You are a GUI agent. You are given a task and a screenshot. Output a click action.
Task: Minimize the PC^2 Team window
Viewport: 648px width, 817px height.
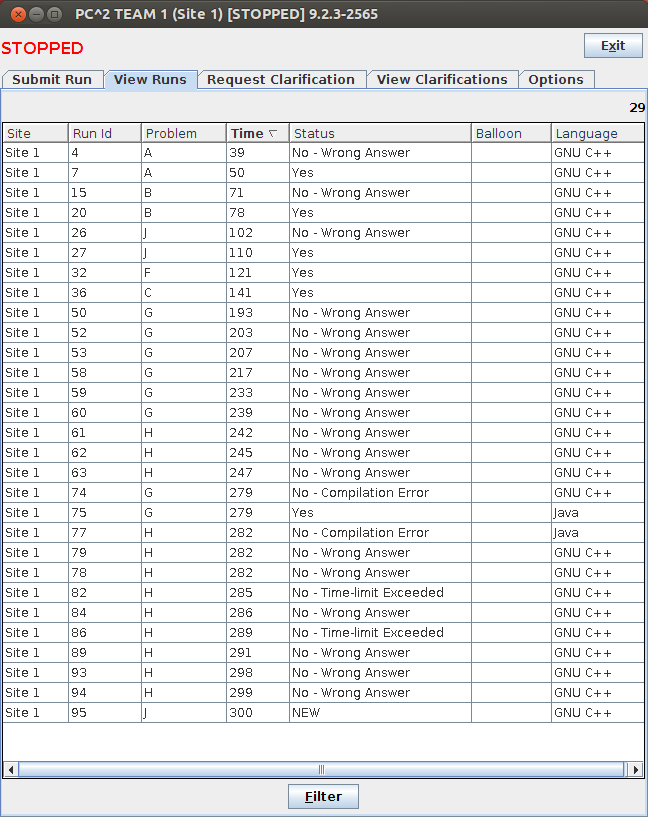point(34,14)
